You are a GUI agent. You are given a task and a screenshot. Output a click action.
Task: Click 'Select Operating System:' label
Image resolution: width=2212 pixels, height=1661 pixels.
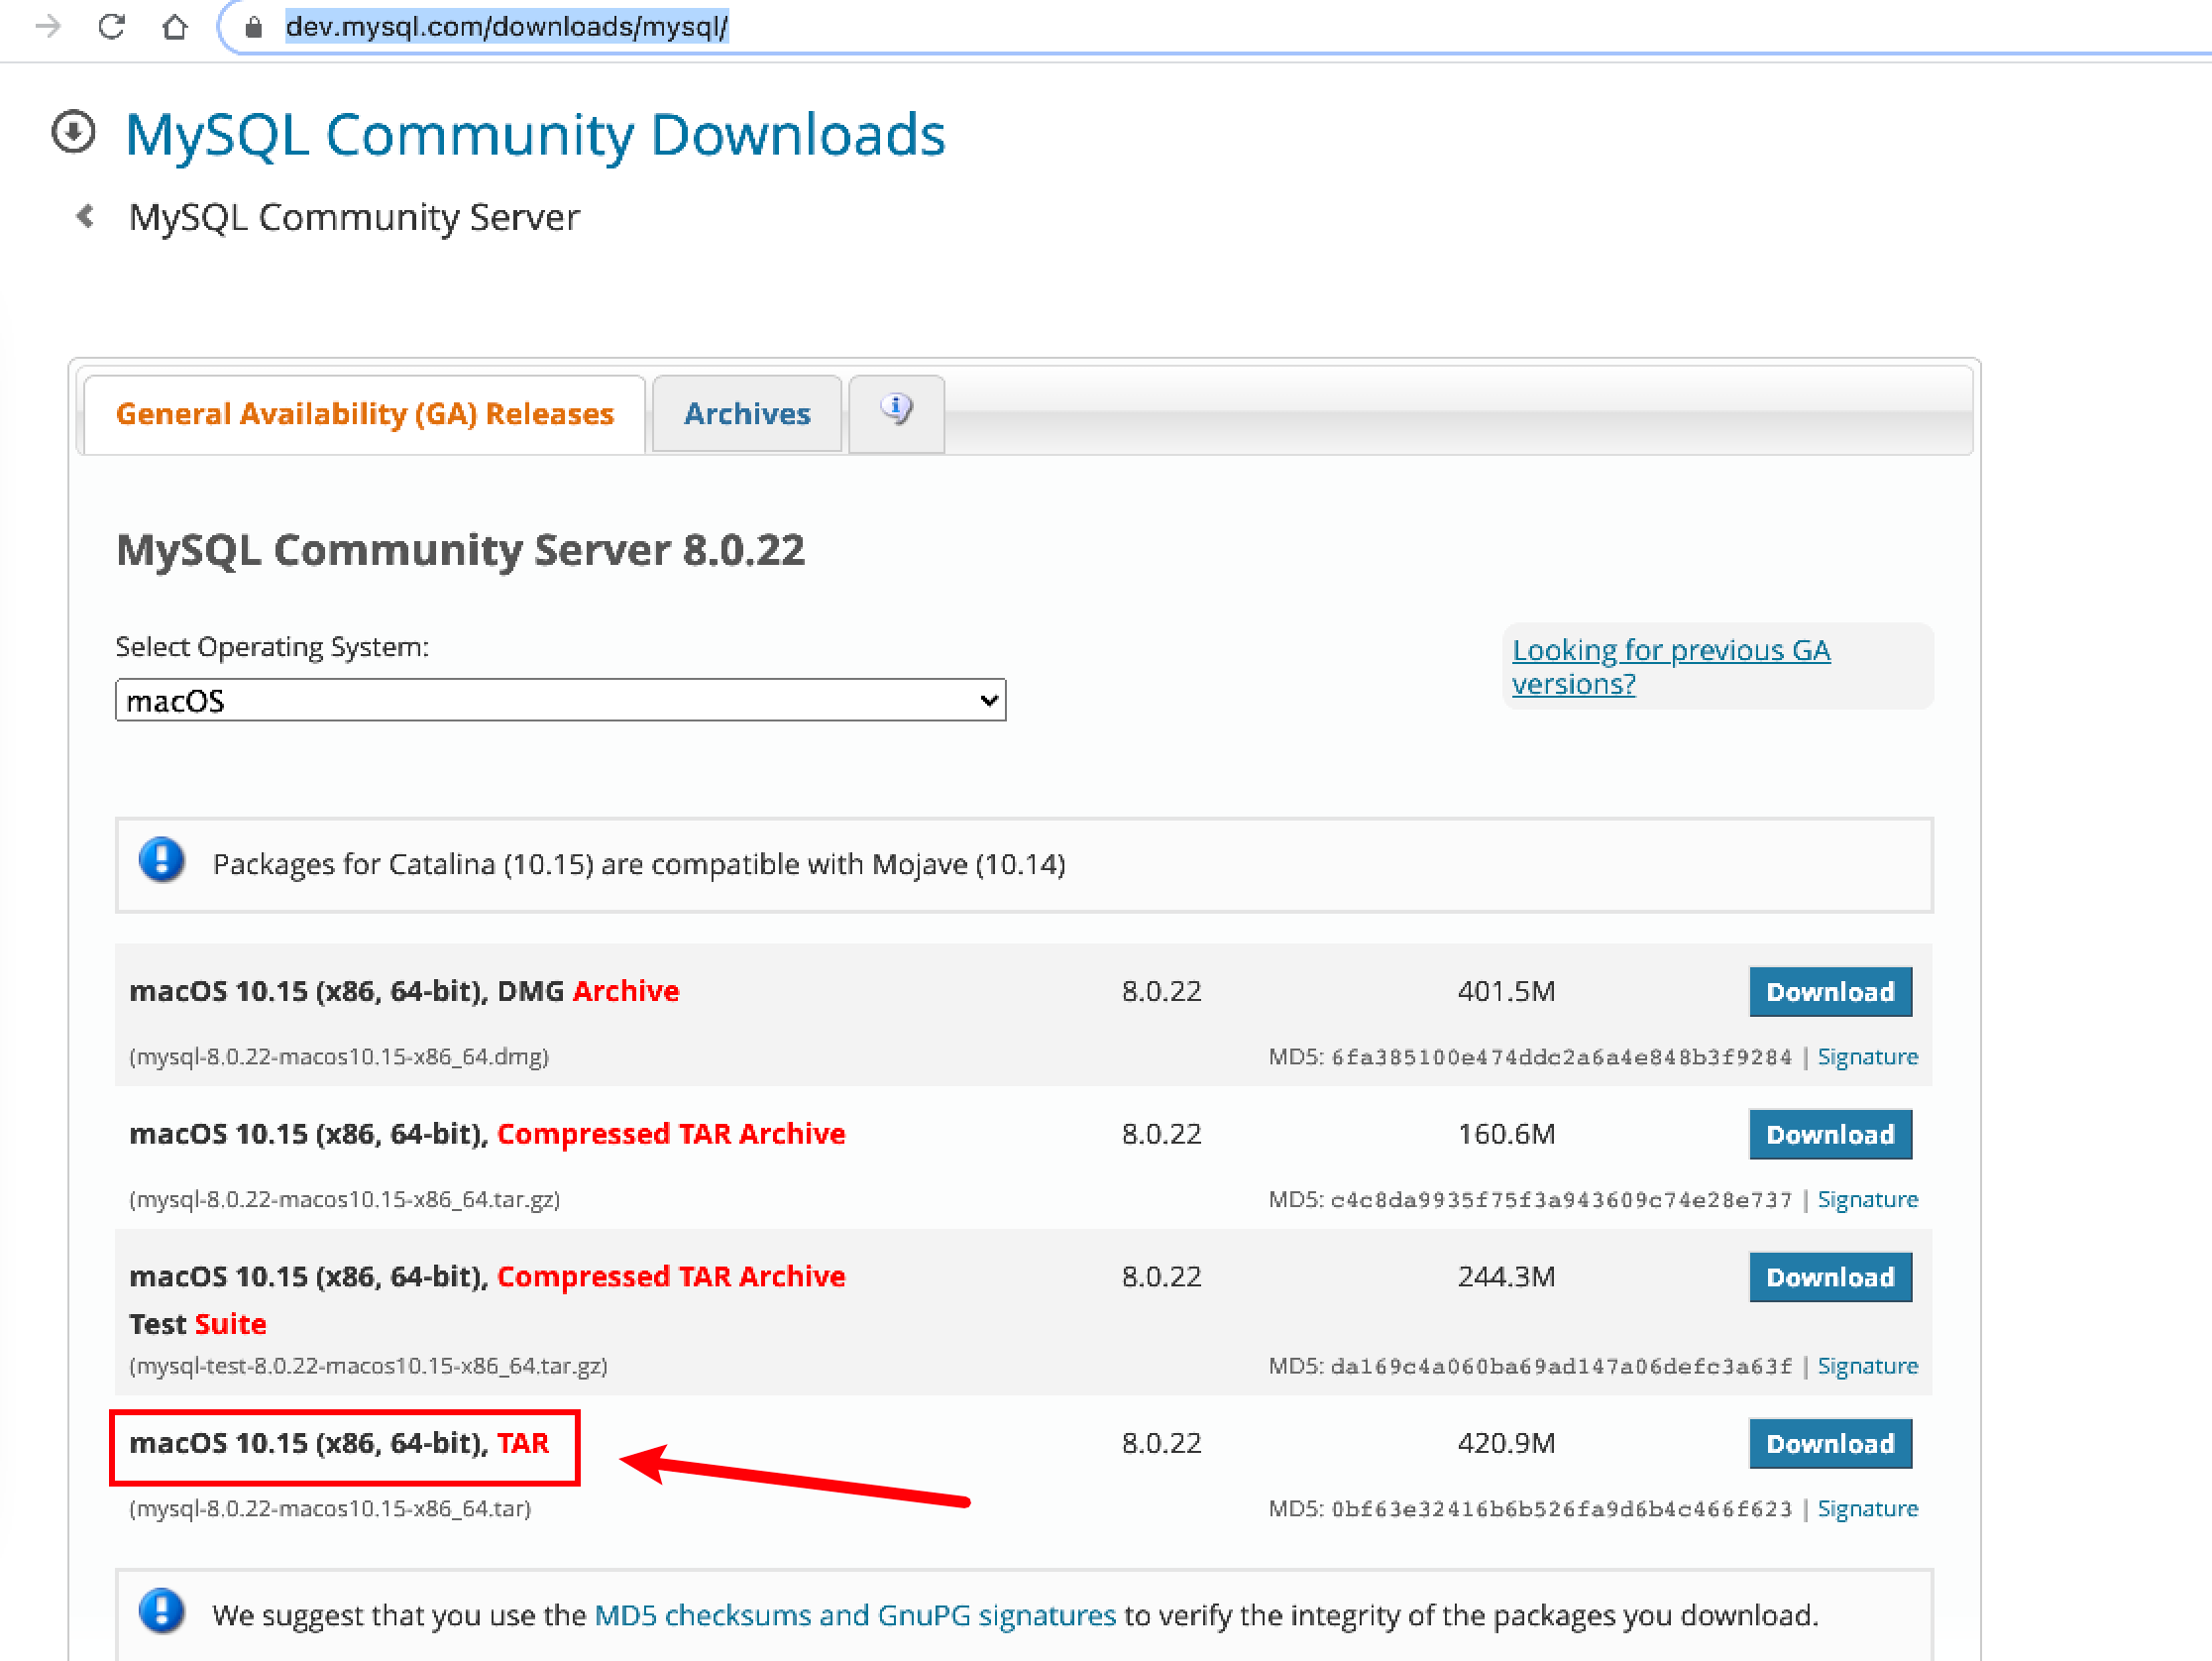point(272,647)
